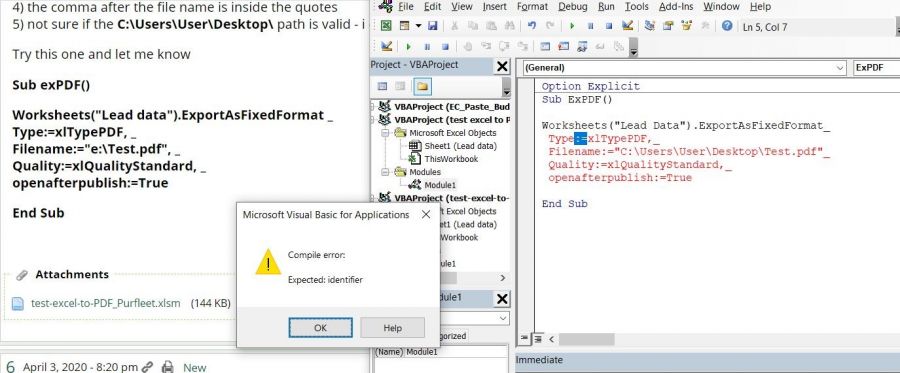Image resolution: width=900 pixels, height=373 pixels.
Task: Click the View Microsoft Excel icon
Action: pos(386,26)
